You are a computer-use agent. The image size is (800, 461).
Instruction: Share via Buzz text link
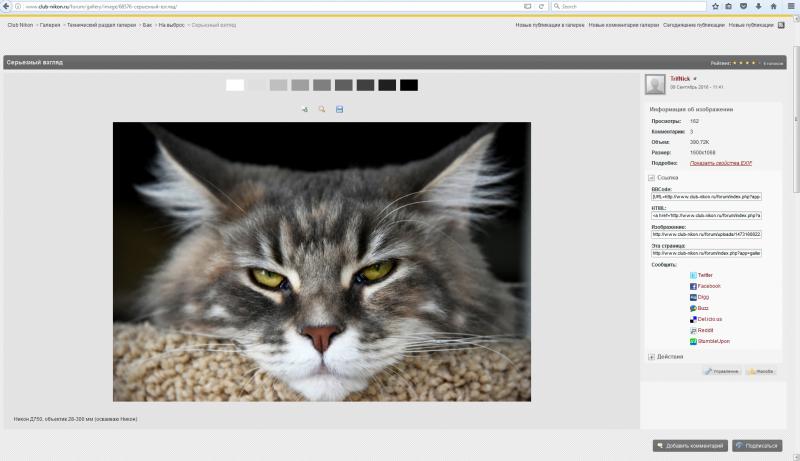coord(703,309)
